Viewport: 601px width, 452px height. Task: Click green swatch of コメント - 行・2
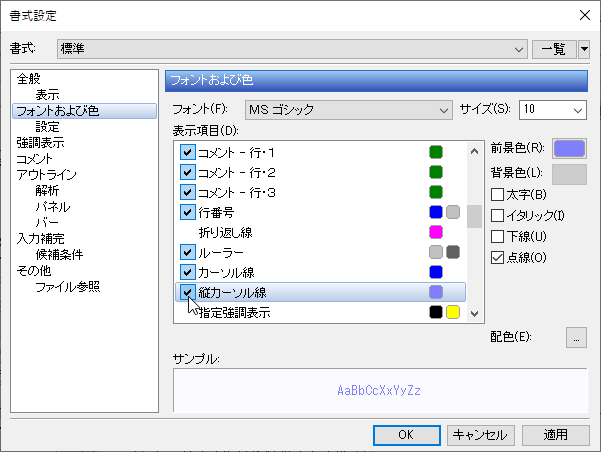[436, 172]
